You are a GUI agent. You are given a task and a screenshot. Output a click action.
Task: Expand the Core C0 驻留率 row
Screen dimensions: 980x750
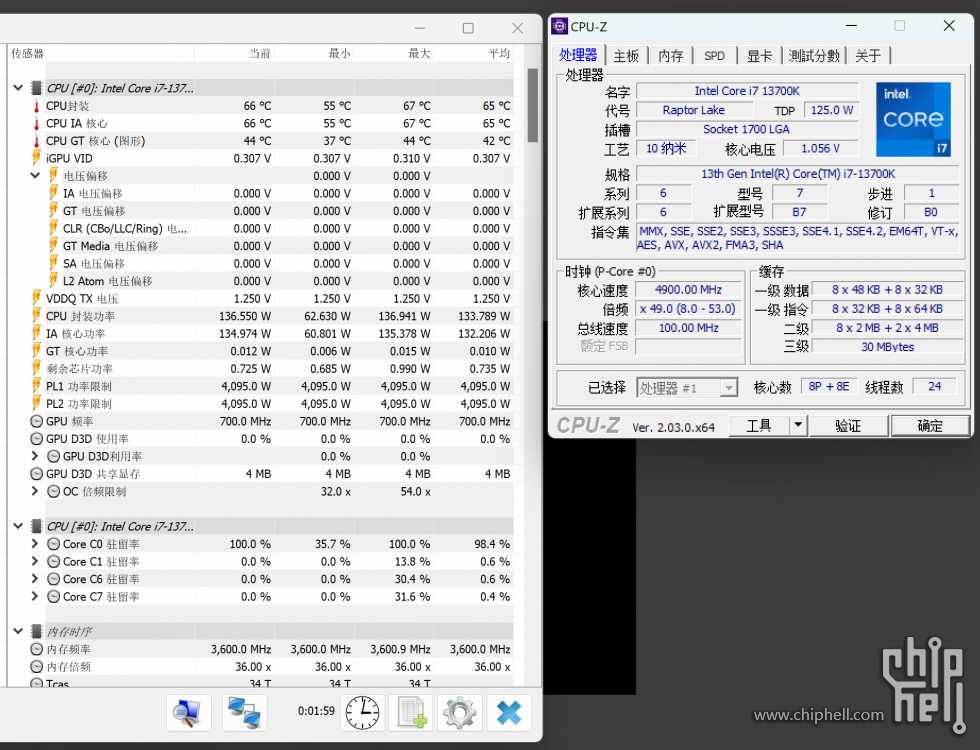coord(35,544)
